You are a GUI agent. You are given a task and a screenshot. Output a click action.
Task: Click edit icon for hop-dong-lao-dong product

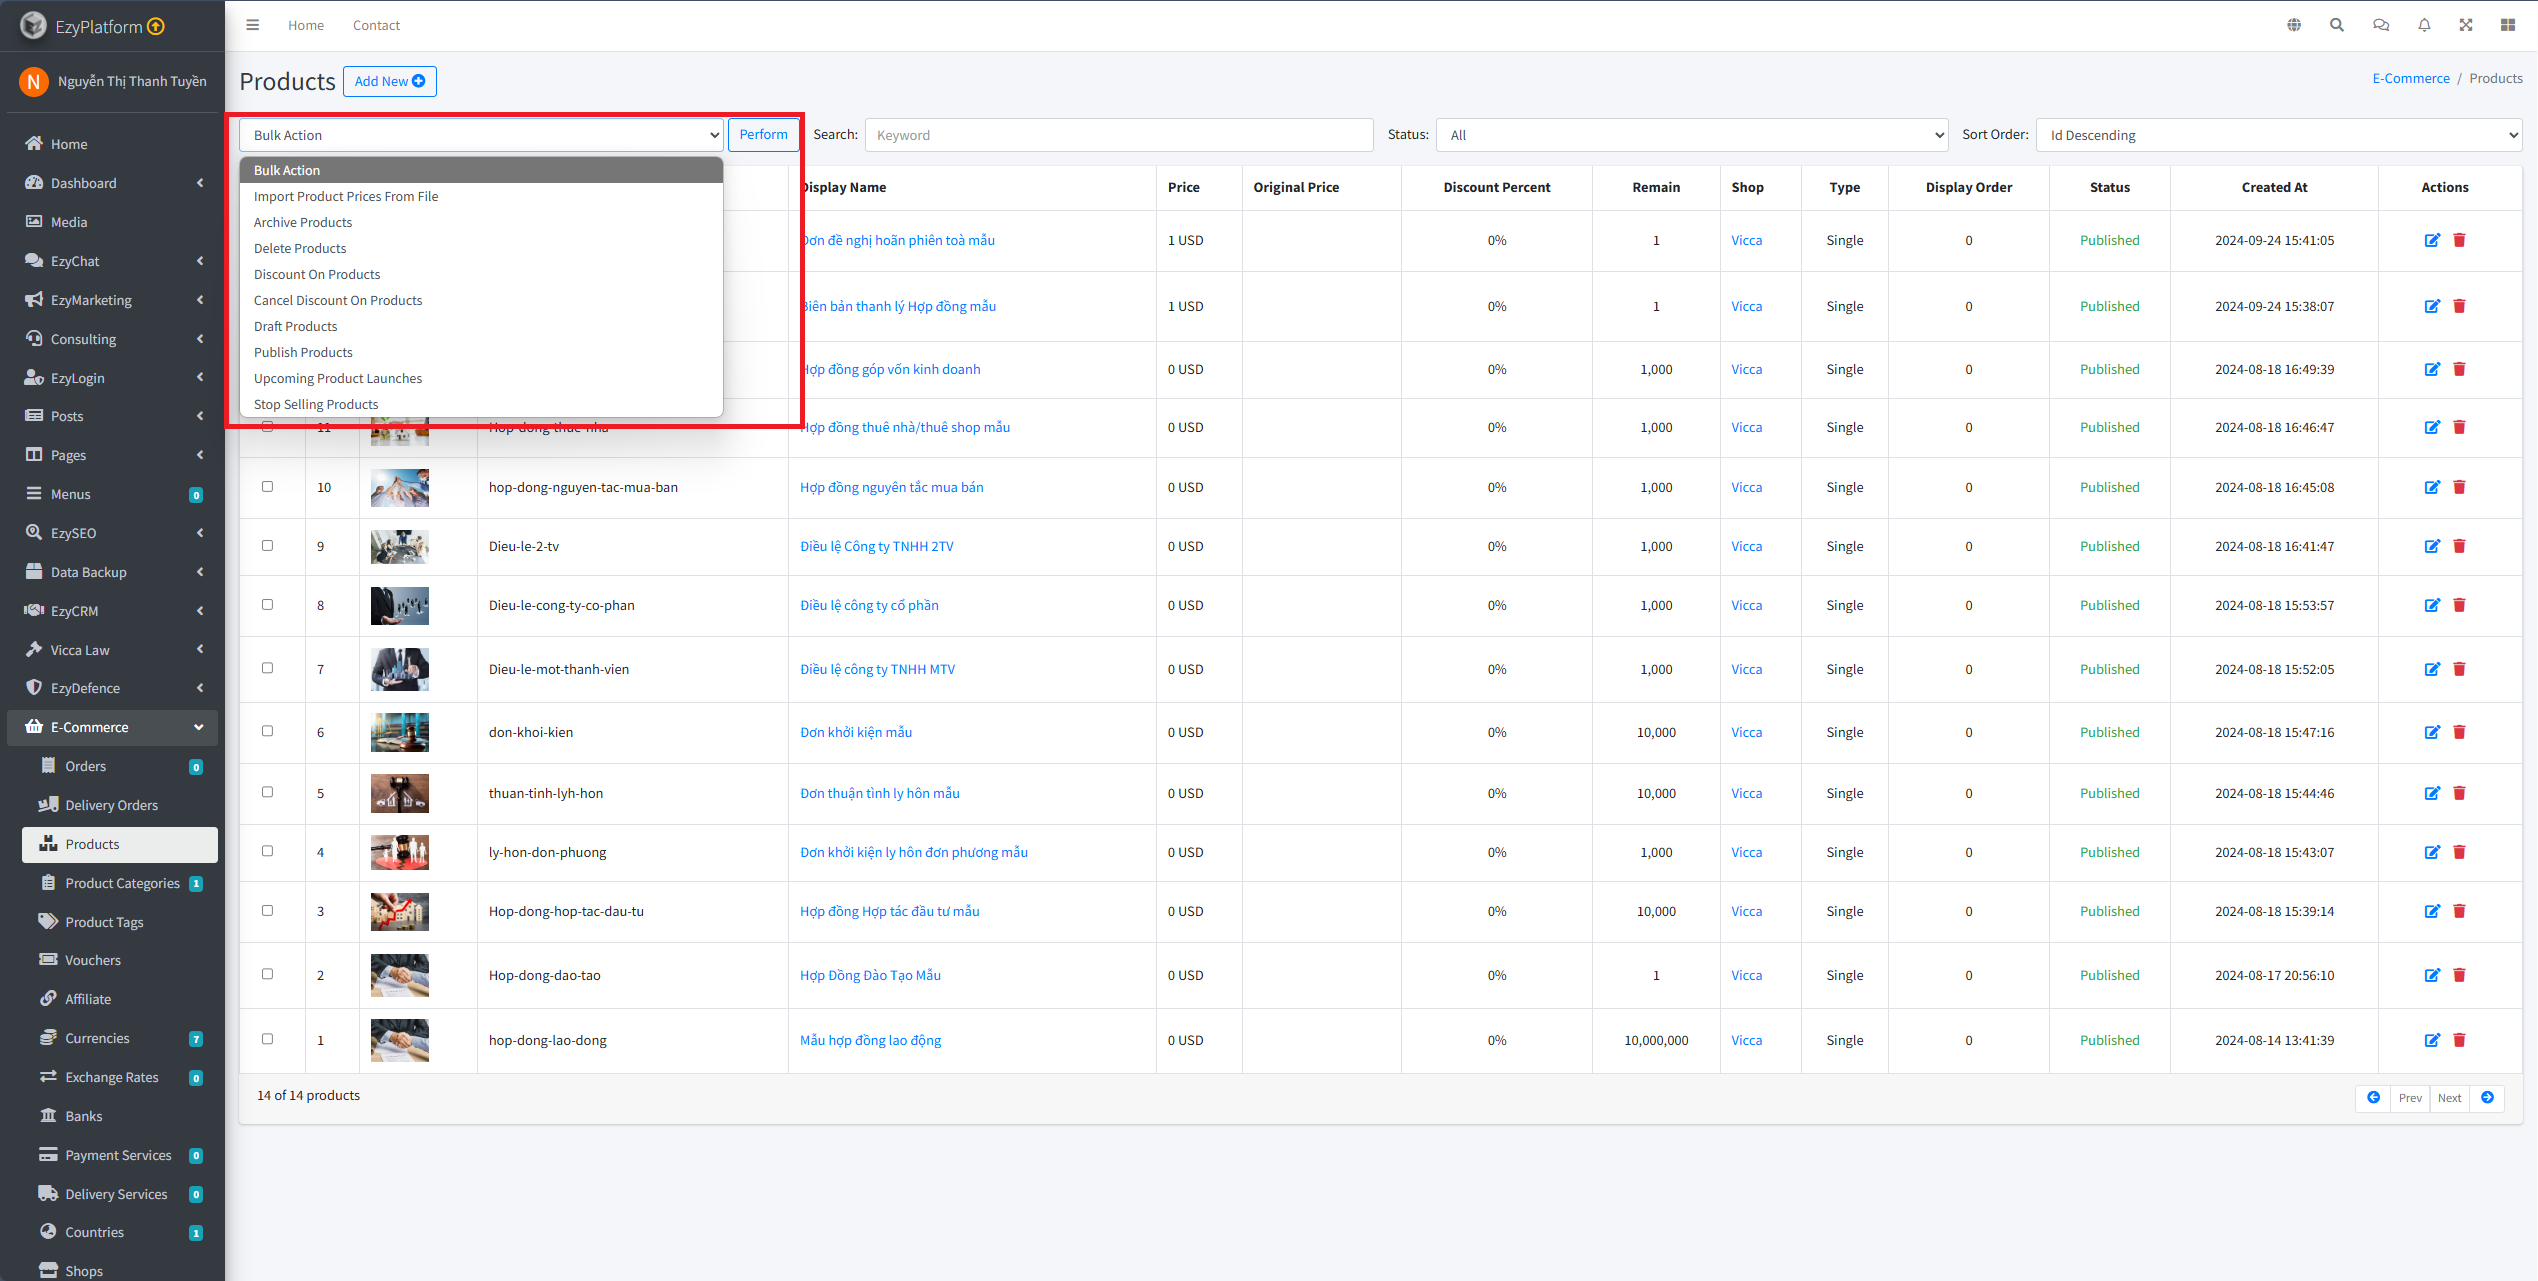(x=2432, y=1040)
